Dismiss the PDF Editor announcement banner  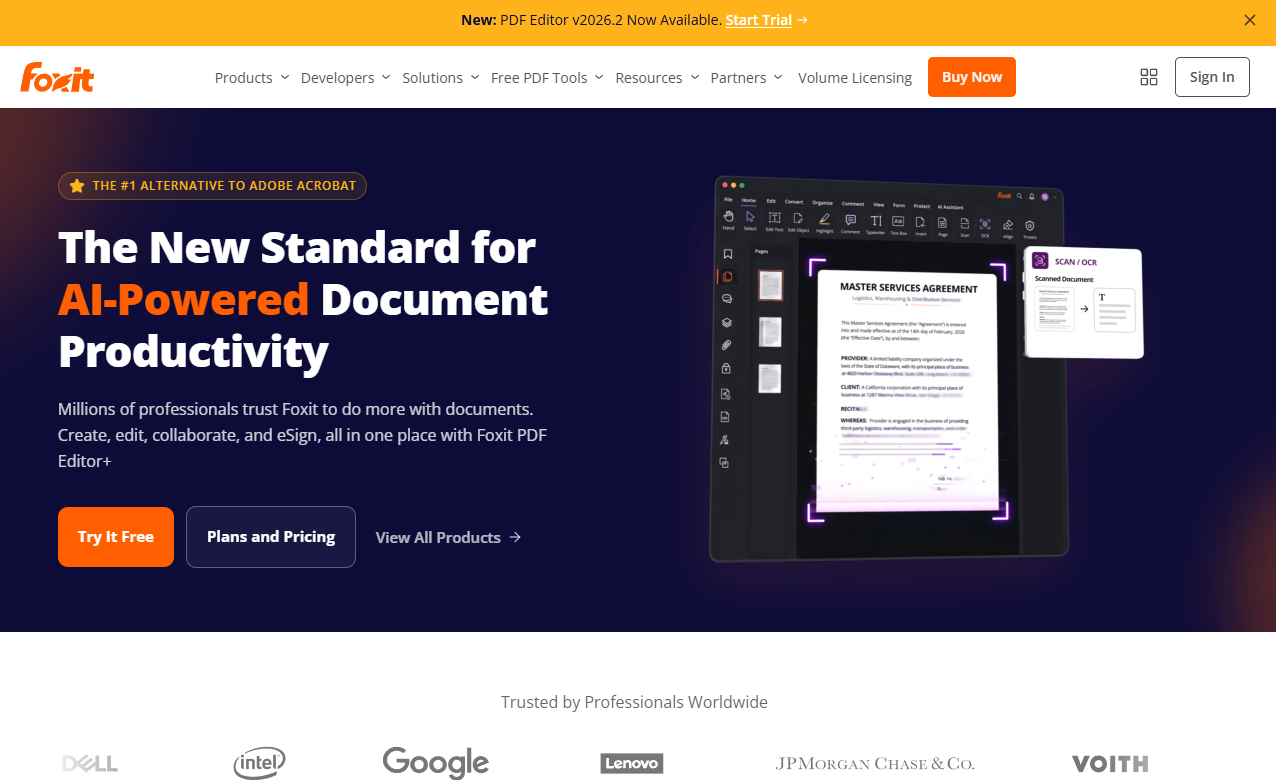tap(1249, 20)
